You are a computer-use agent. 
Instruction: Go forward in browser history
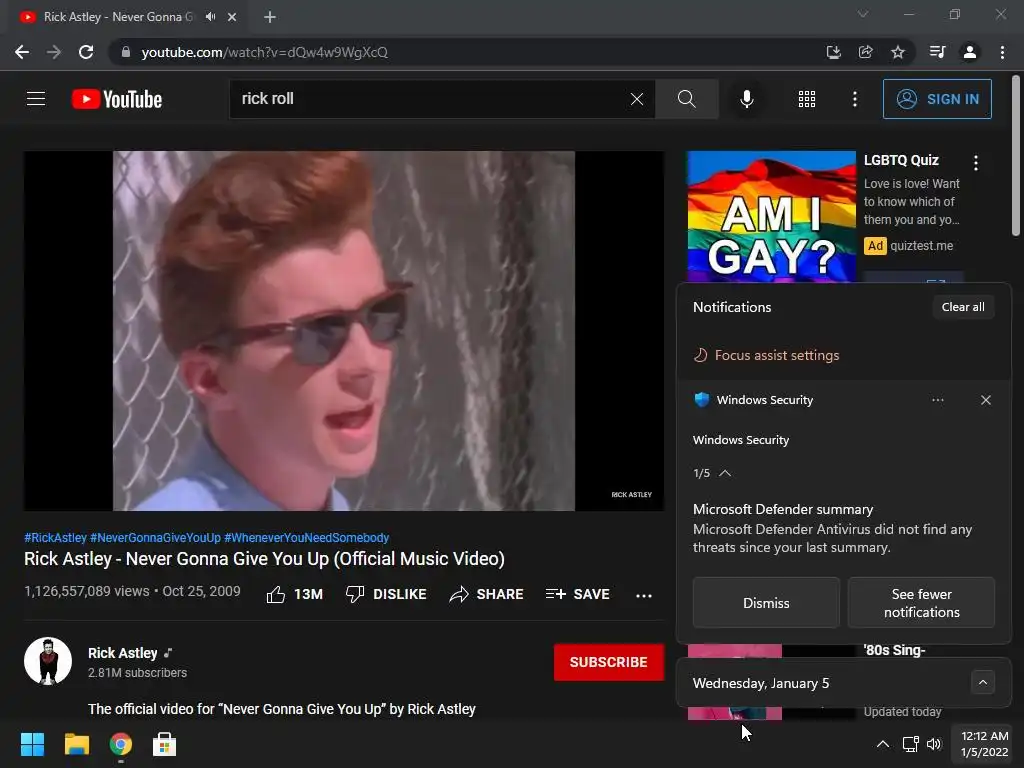[x=54, y=52]
